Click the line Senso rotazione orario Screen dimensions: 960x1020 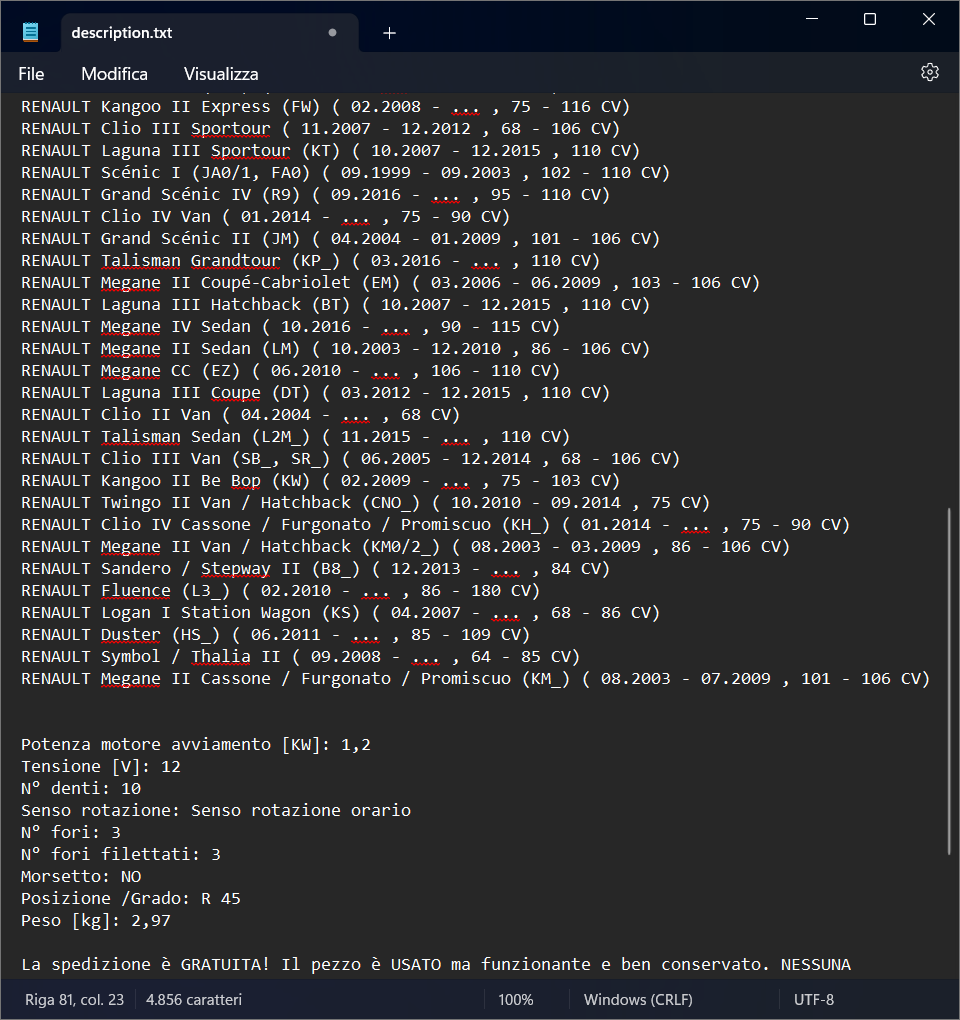(216, 811)
